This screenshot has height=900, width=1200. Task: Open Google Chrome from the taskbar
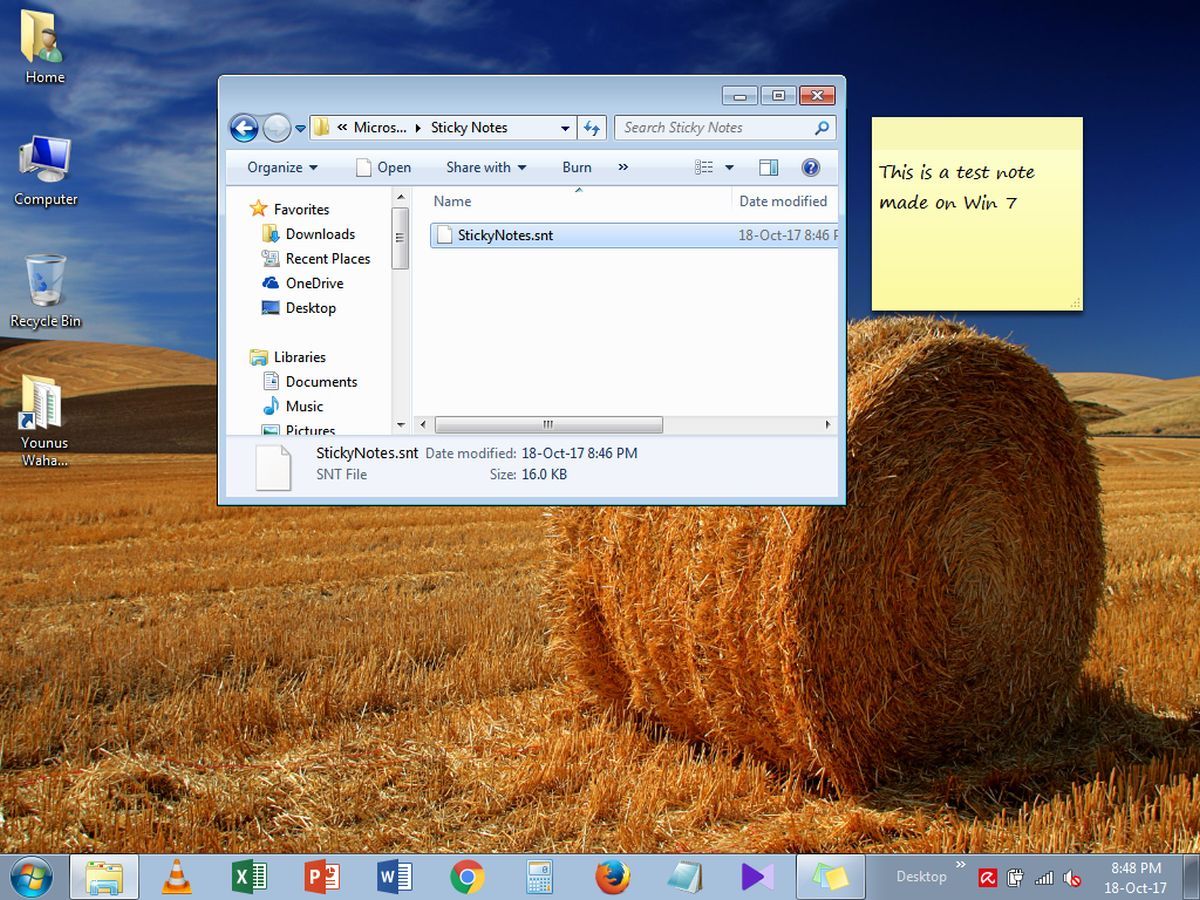pyautogui.click(x=467, y=876)
